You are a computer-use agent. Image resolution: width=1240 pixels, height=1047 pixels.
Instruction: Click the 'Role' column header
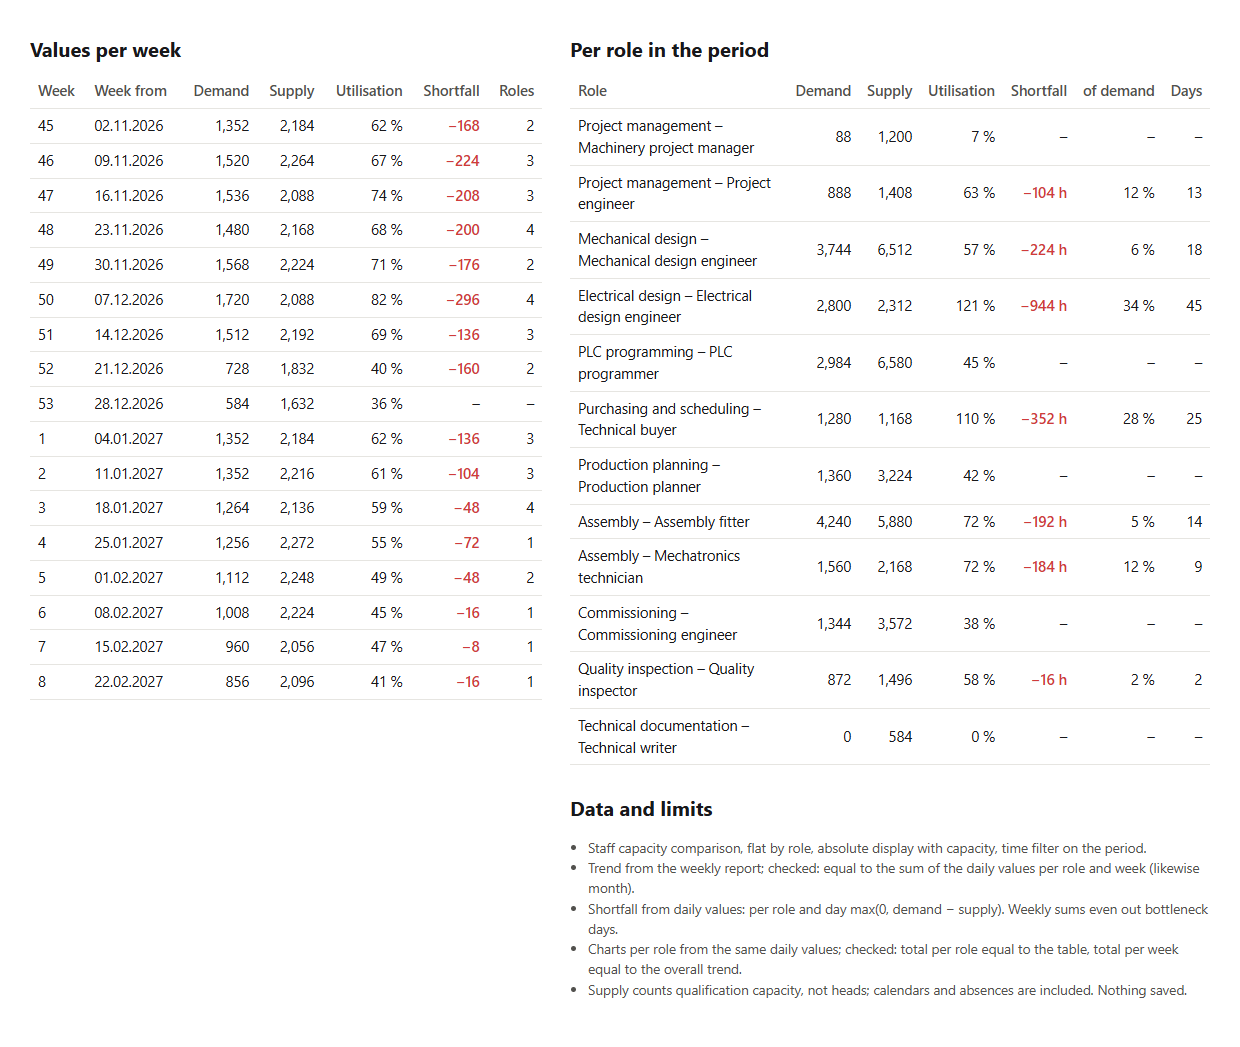[x=592, y=91]
